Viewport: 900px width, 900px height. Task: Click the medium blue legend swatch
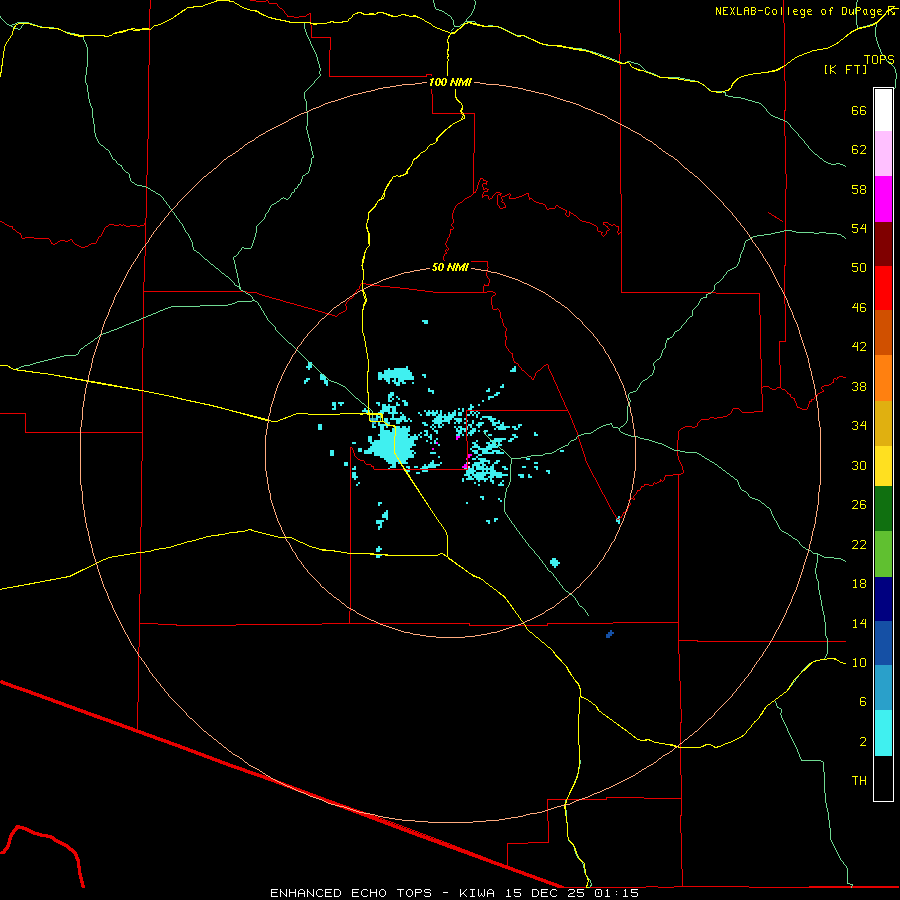pyautogui.click(x=883, y=643)
